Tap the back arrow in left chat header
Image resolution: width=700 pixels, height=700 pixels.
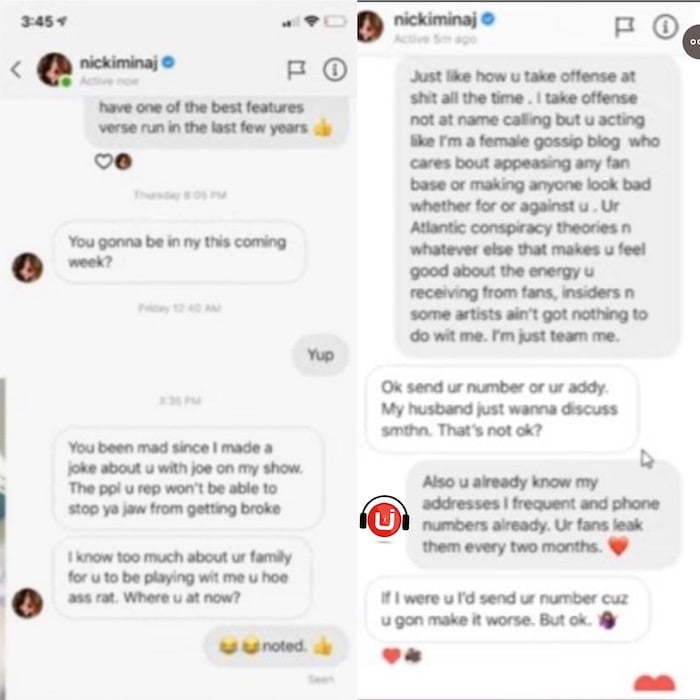coord(17,70)
